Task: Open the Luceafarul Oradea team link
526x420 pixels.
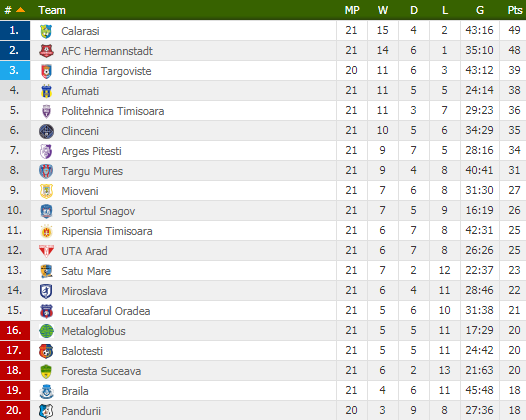Action: point(106,311)
